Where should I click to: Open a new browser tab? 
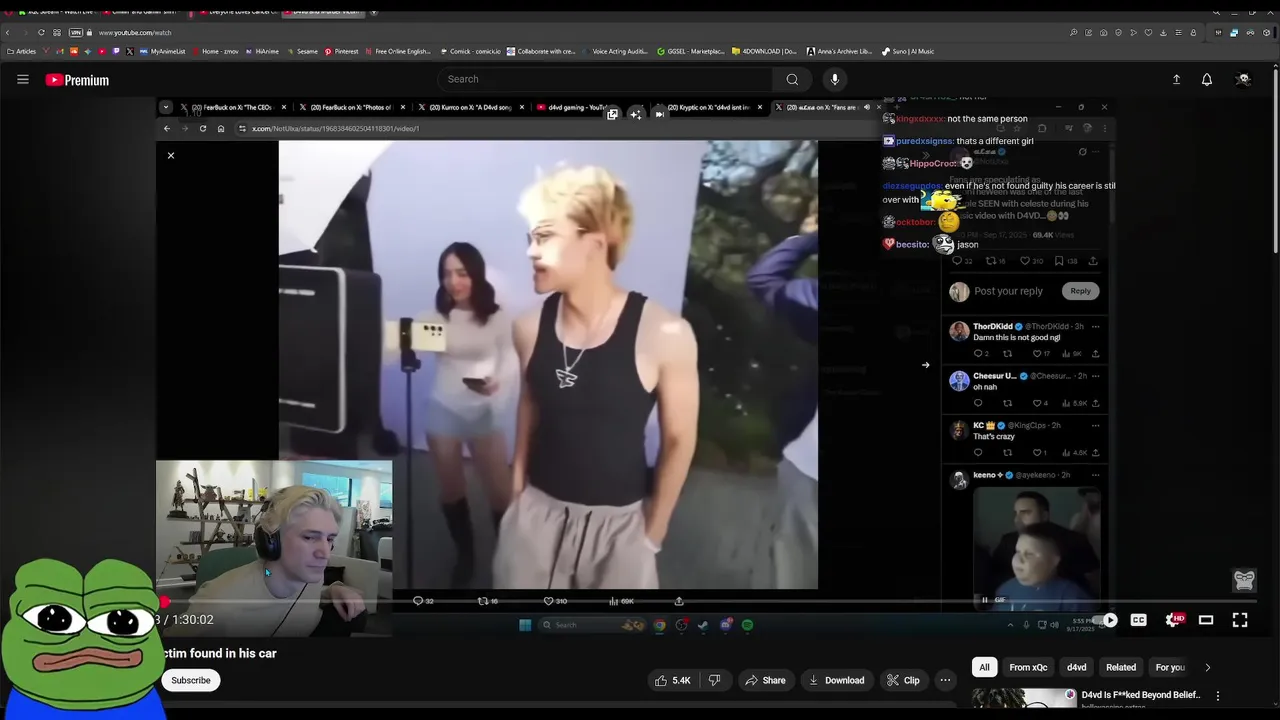point(374,12)
